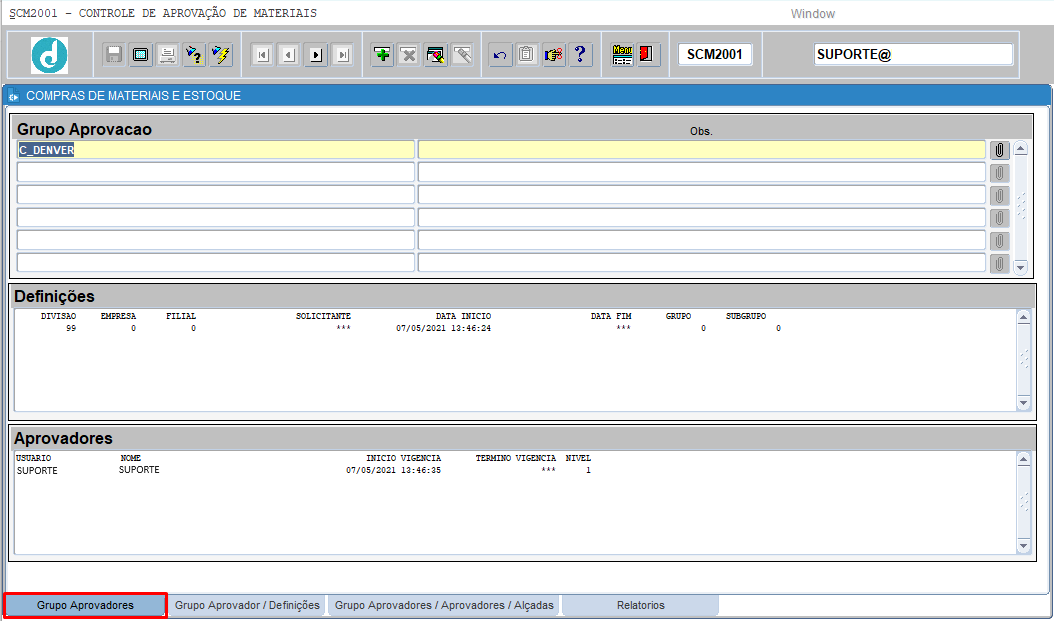Click the delete record X icon
Screen dimensions: 1054x621
click(x=409, y=54)
